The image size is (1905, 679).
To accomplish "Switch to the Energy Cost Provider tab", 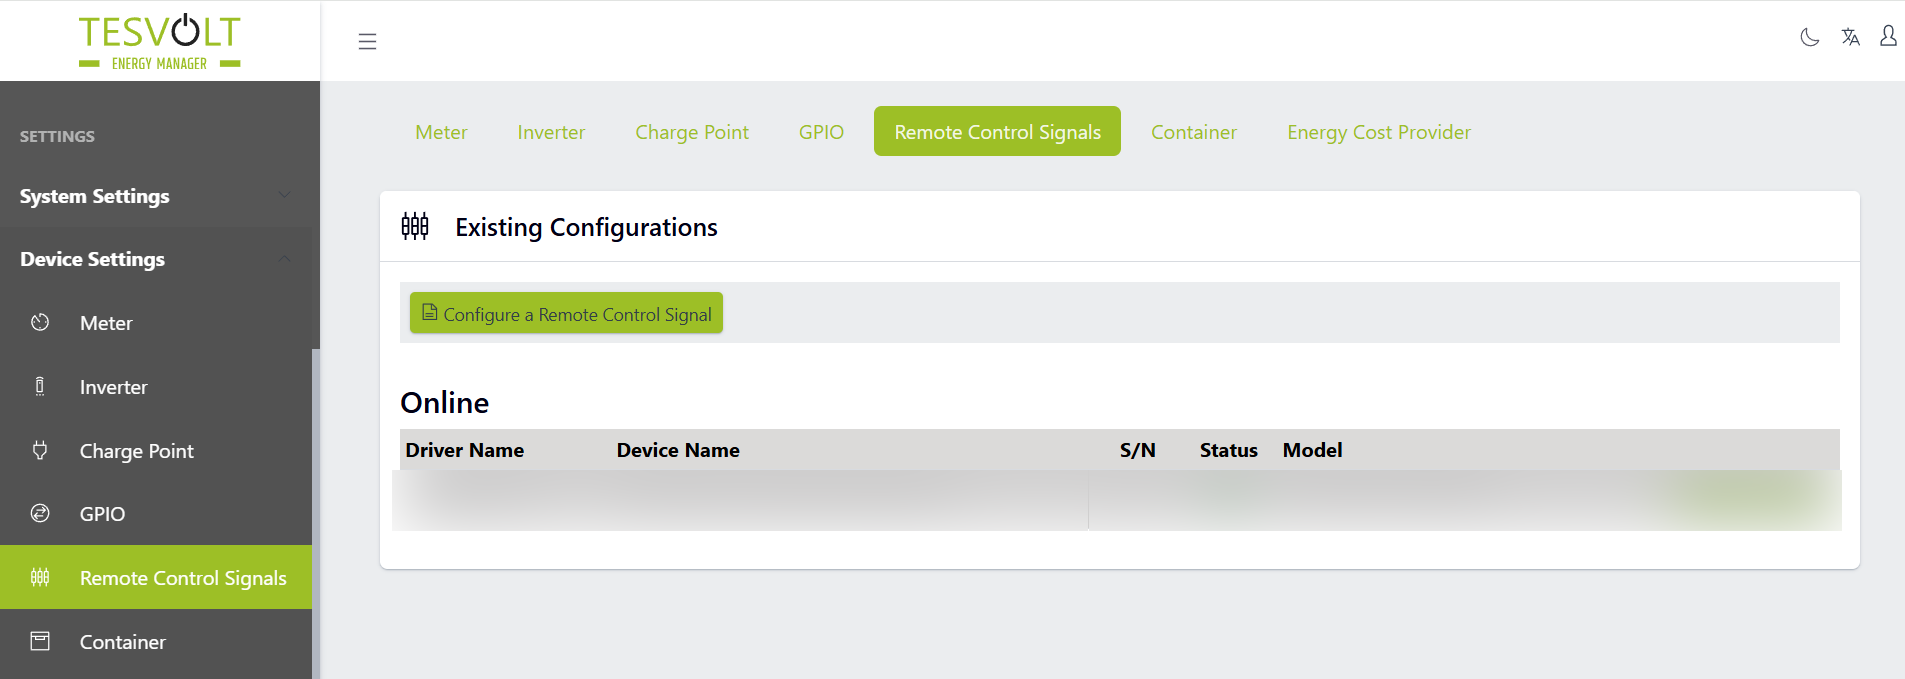I will 1378,132.
